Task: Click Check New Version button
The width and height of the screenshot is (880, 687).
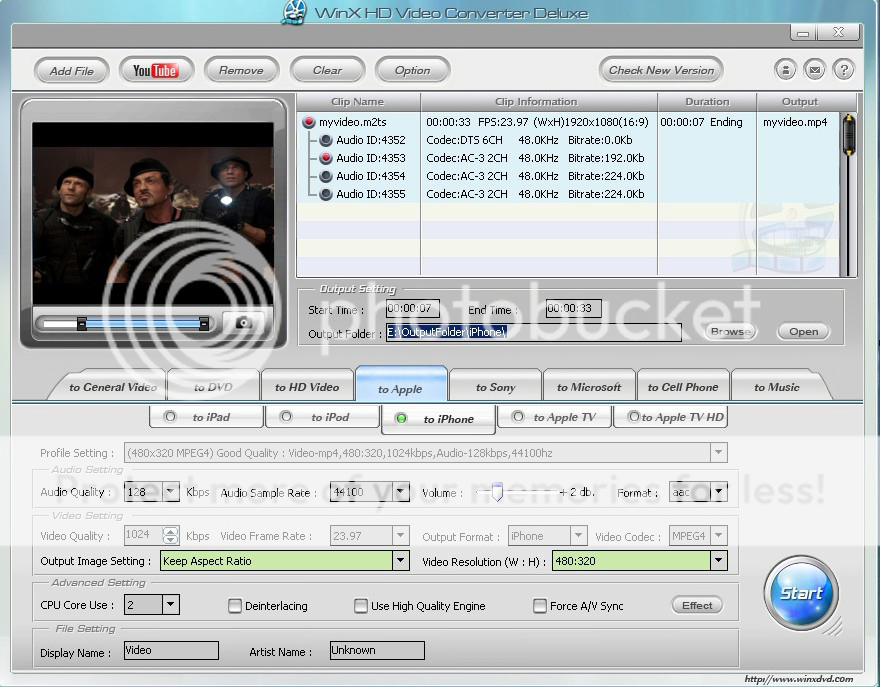Action: click(661, 70)
